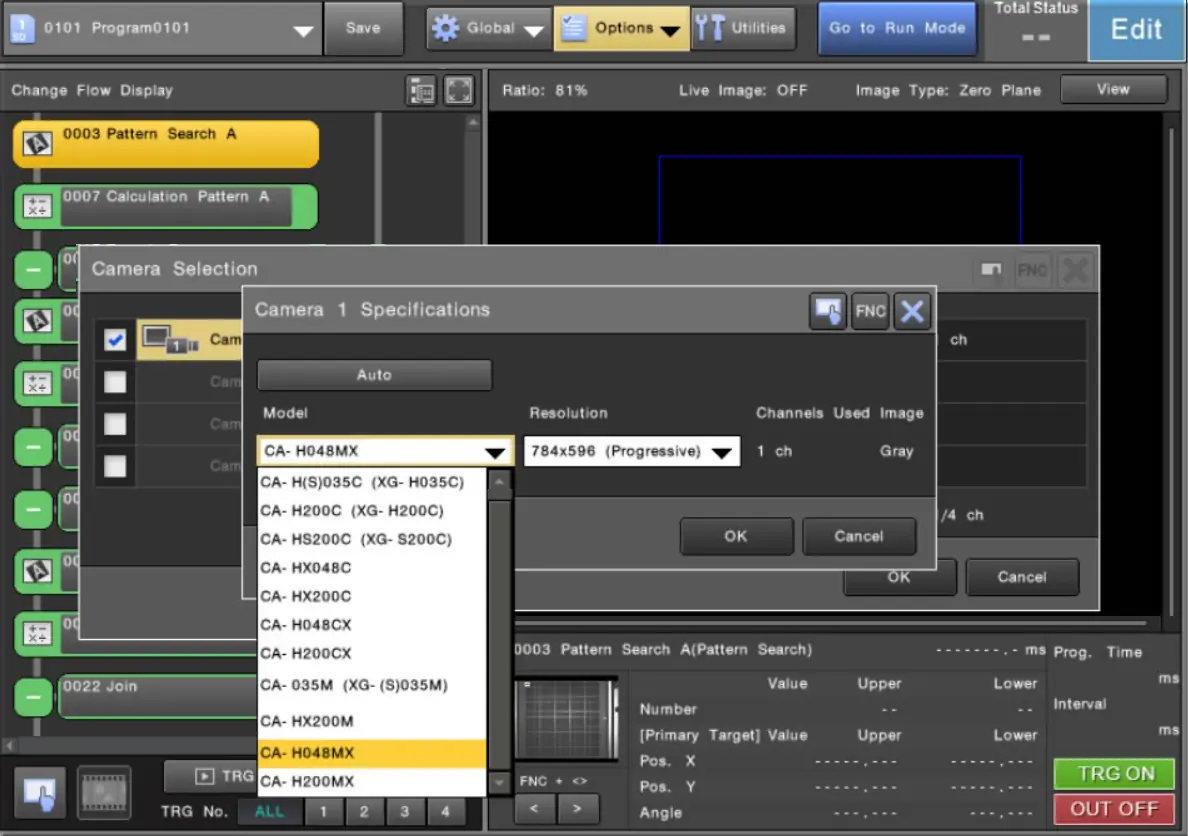
Task: Select the 0003 Pattern Search A unit
Action: click(166, 144)
